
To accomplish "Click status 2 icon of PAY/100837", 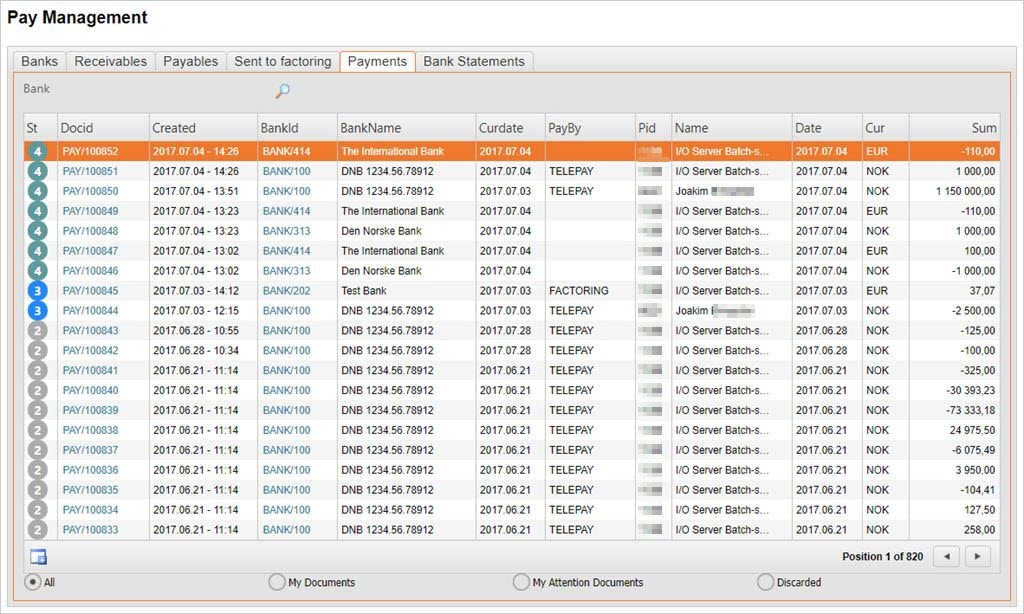I will coord(37,450).
